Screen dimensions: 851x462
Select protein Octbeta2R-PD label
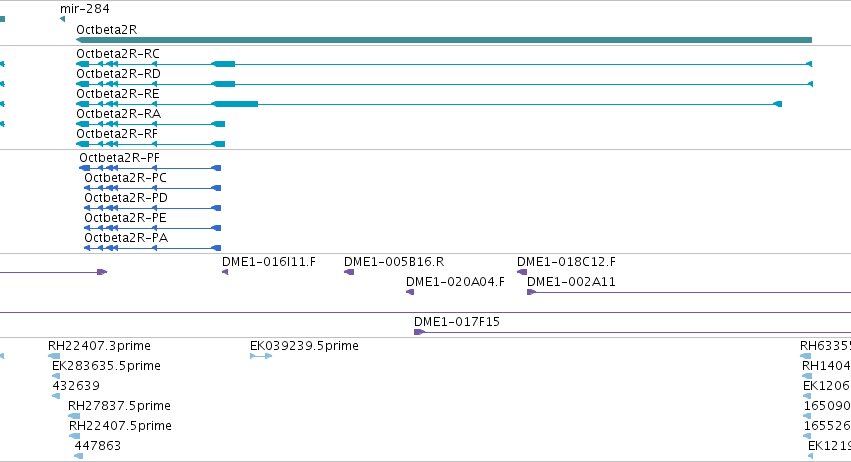(126, 198)
